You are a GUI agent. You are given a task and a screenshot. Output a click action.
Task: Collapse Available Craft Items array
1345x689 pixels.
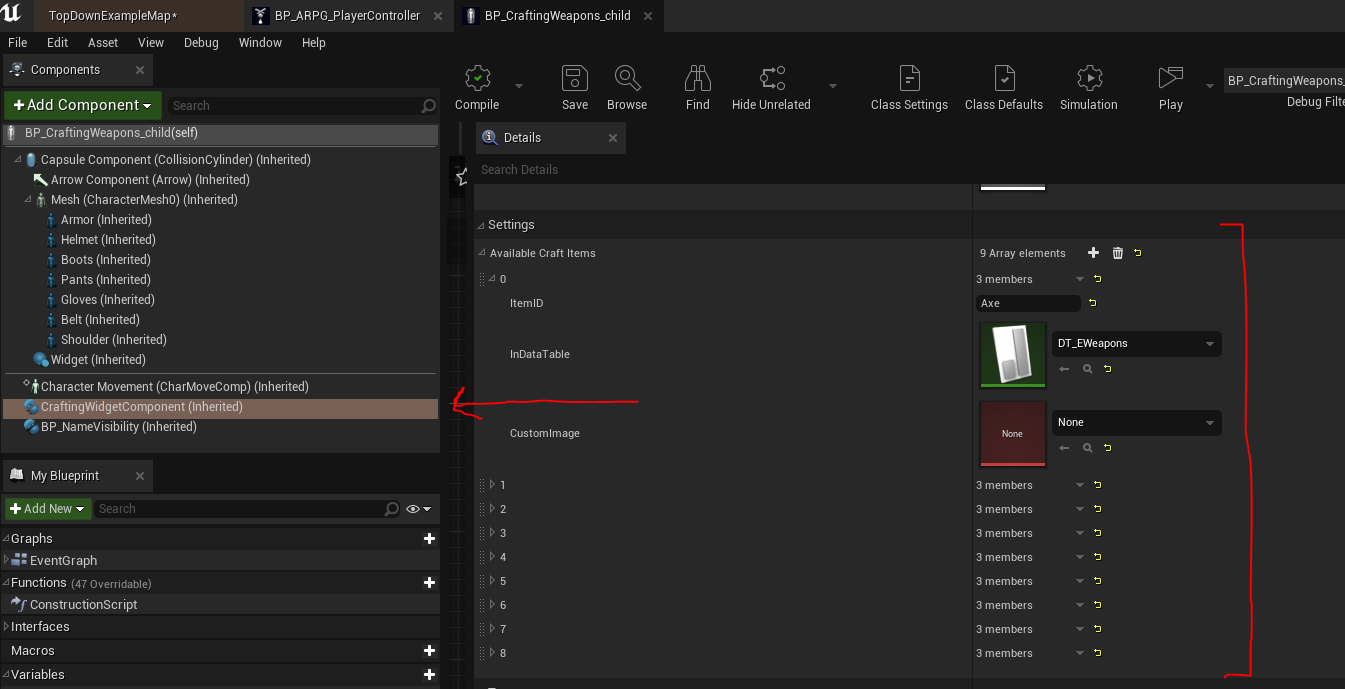coord(482,253)
